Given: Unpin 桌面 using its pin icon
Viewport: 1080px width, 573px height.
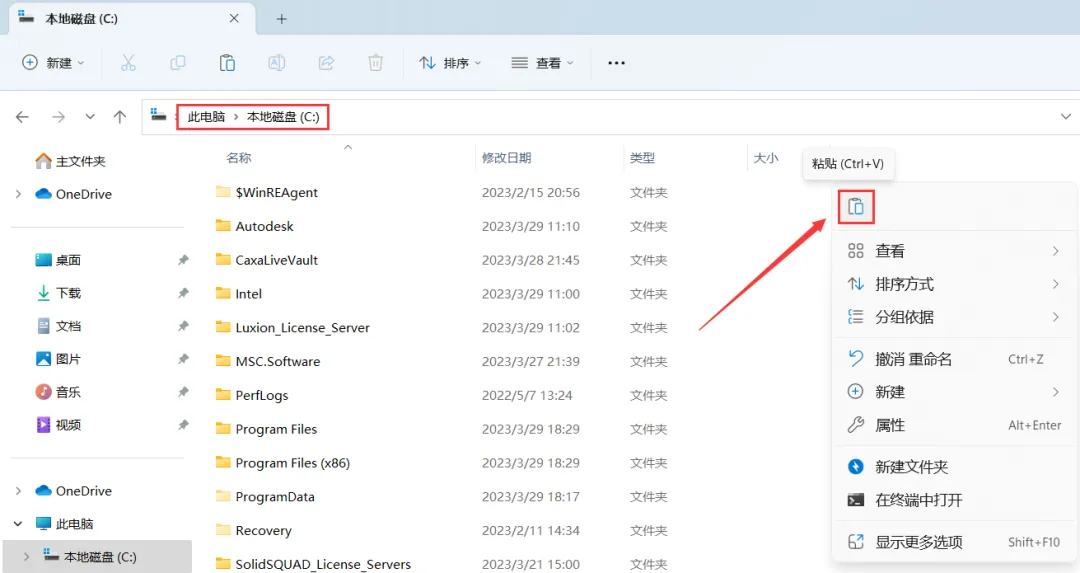Looking at the screenshot, I should coord(183,260).
